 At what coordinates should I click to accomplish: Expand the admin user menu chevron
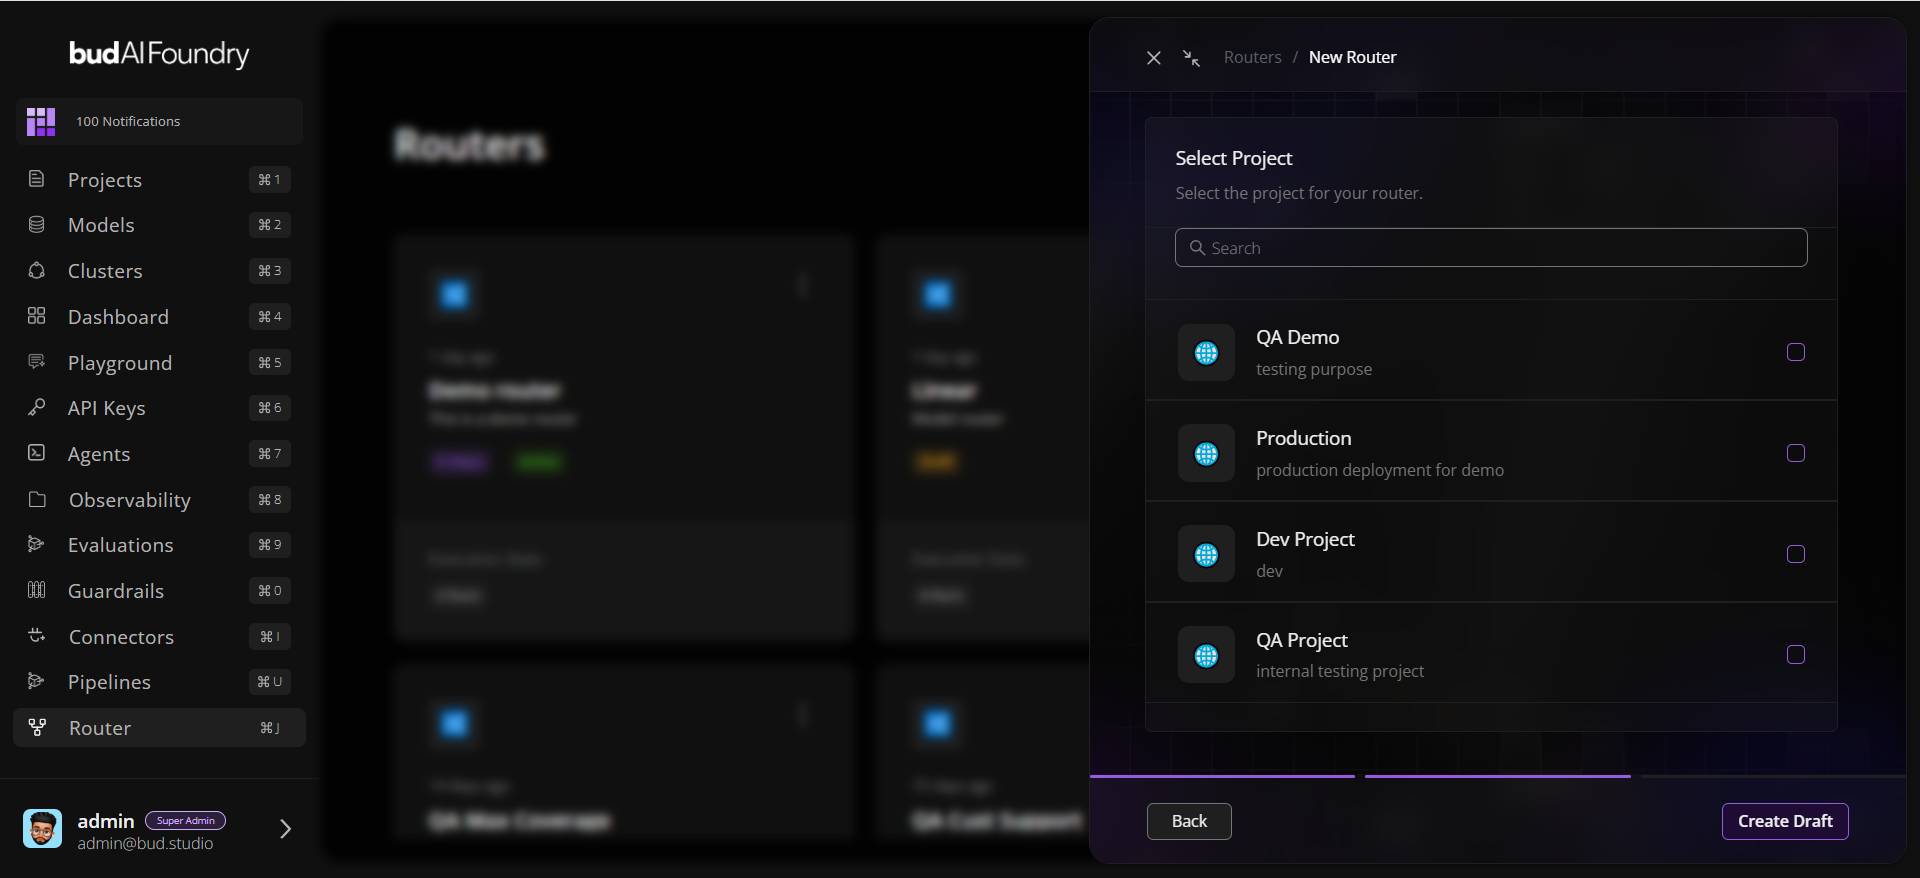coord(285,829)
